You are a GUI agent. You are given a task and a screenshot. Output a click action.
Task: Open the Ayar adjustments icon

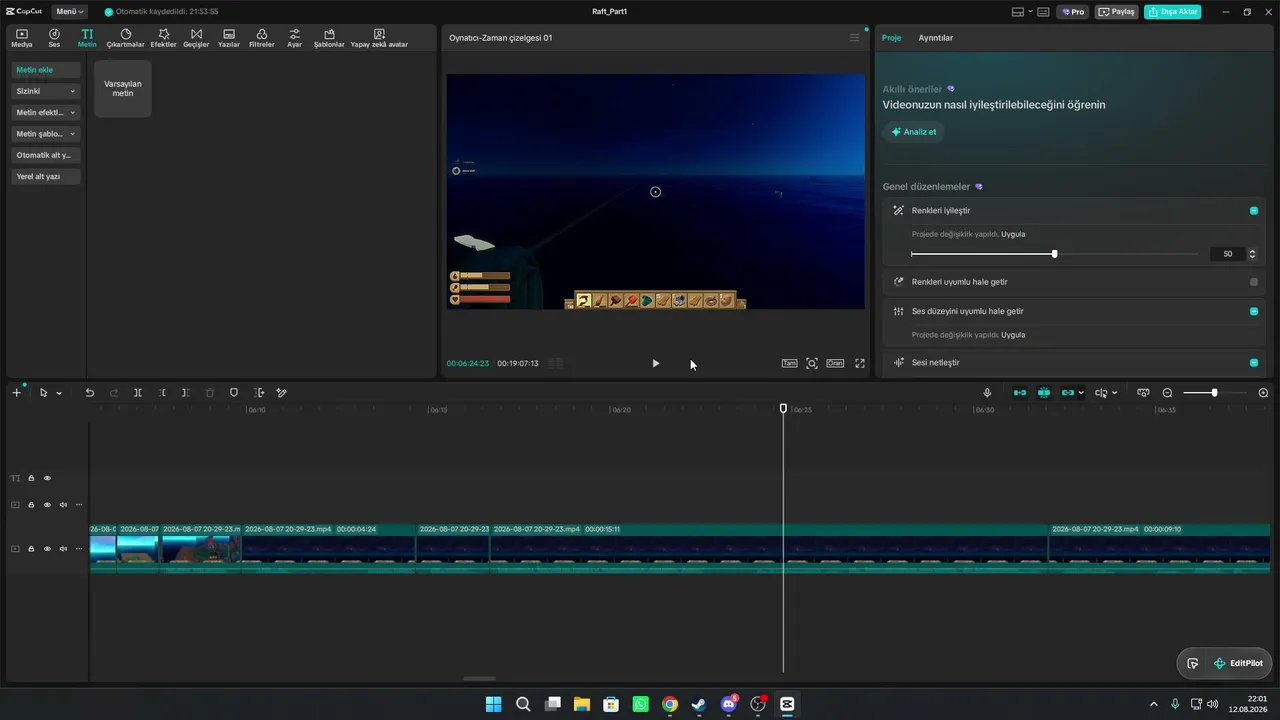coord(294,38)
